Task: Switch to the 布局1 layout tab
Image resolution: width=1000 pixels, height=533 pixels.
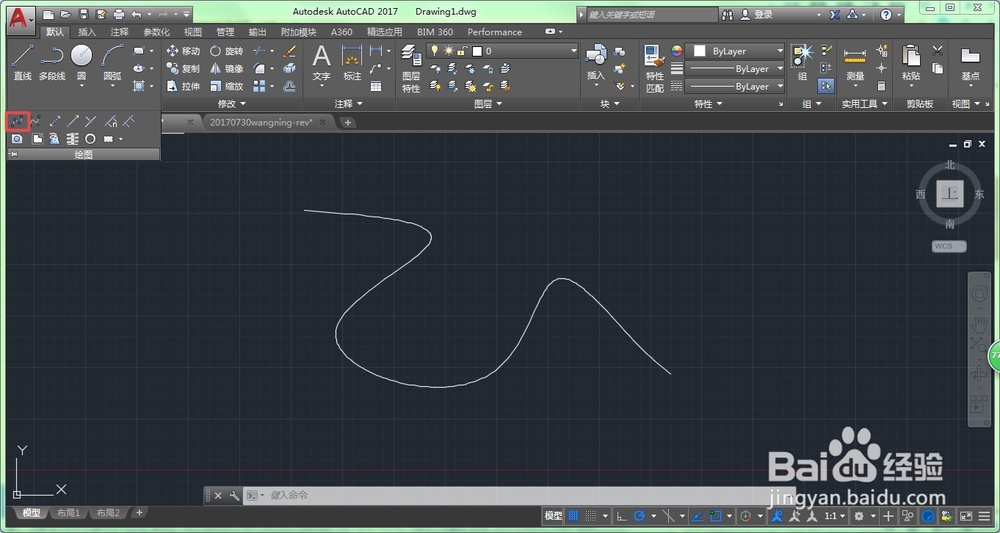Action: point(68,513)
